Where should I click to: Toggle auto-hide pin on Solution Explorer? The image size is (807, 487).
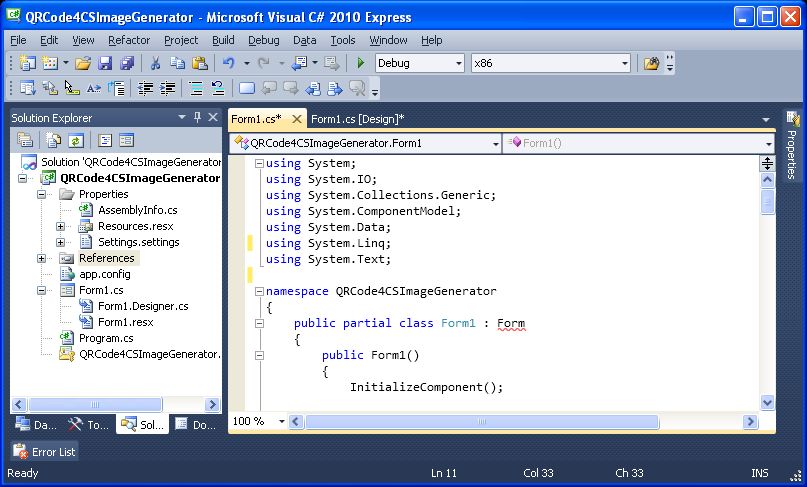tap(197, 117)
